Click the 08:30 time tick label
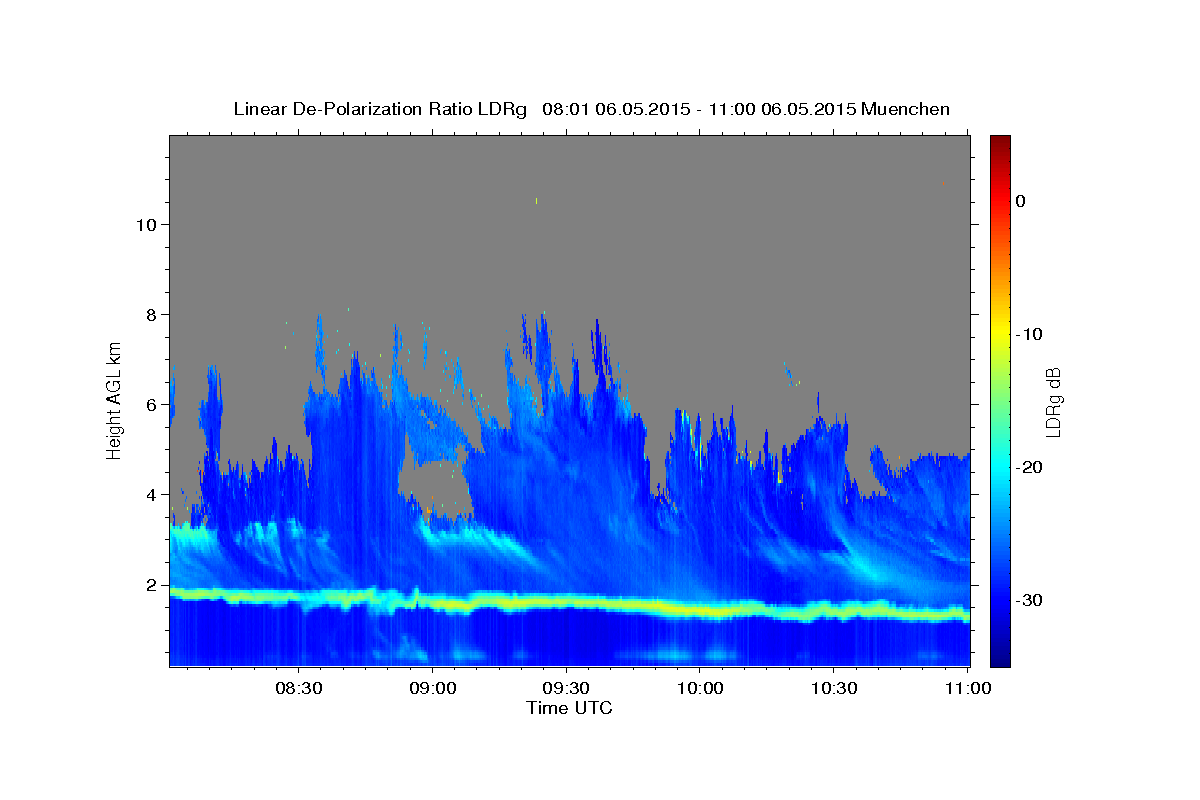1200x800 pixels. pos(299,689)
